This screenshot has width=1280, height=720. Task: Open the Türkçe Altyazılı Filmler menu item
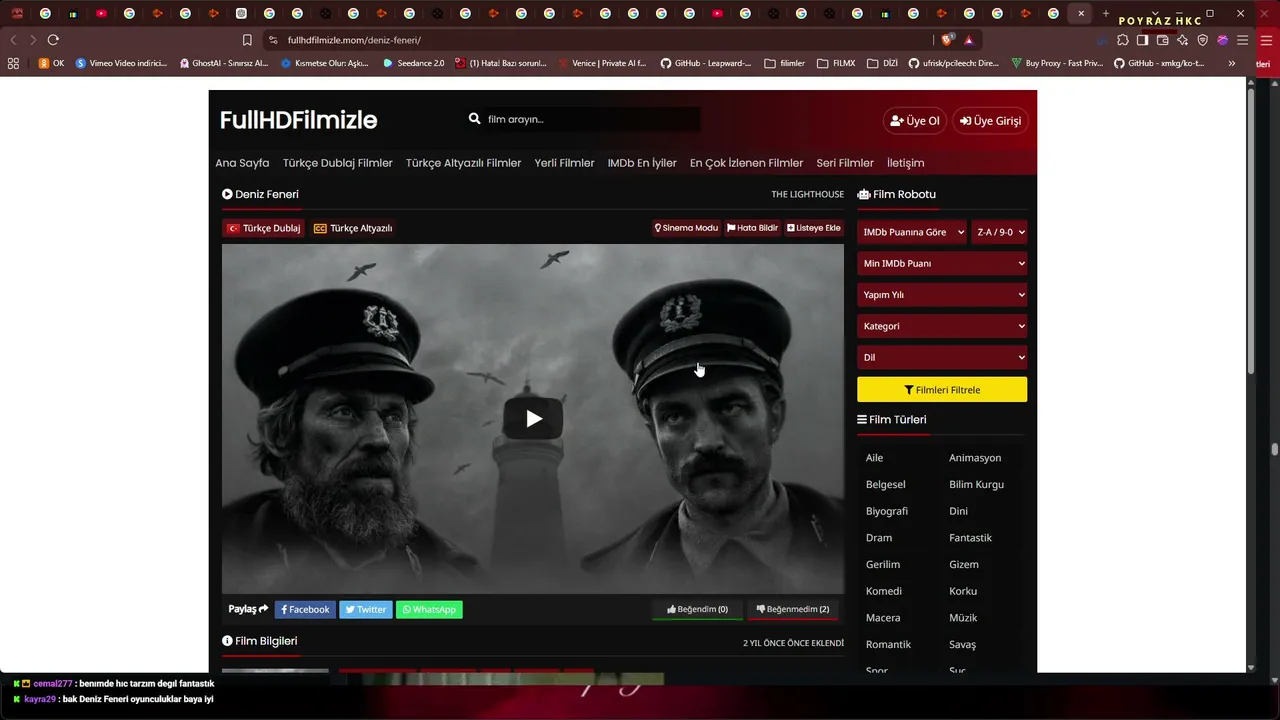(463, 163)
